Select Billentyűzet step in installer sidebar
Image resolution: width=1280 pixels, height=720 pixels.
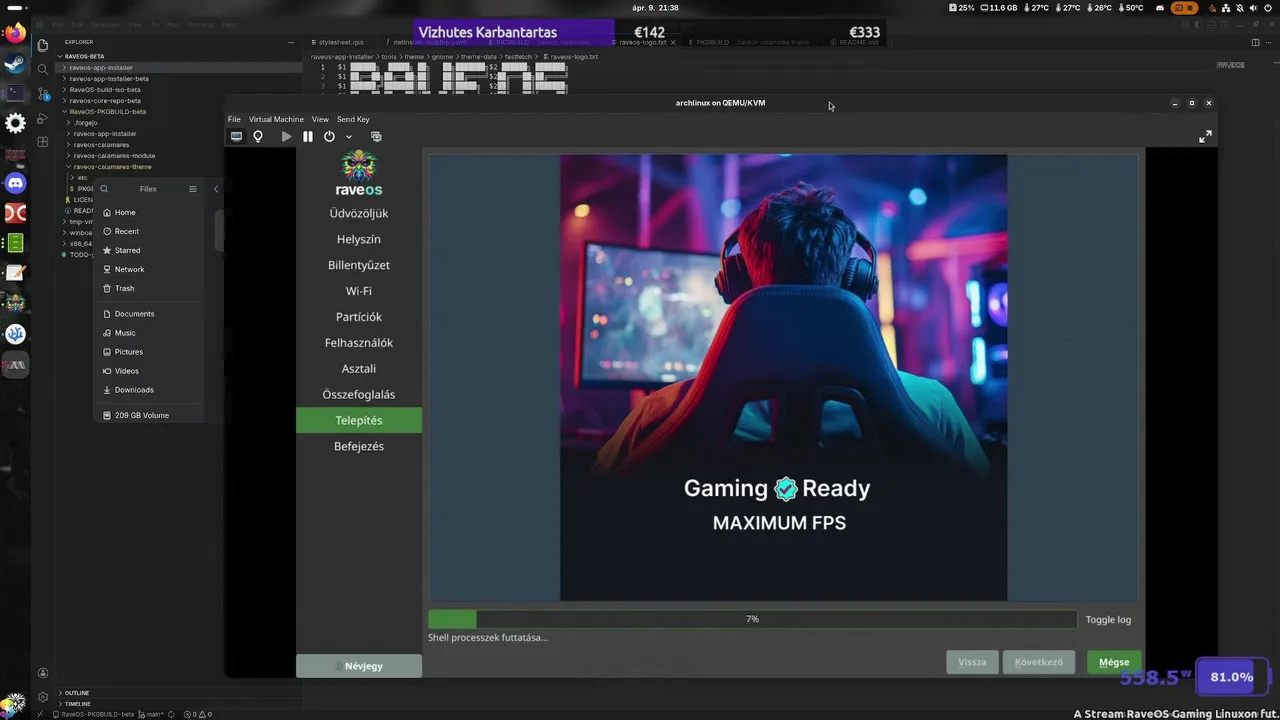click(x=359, y=265)
